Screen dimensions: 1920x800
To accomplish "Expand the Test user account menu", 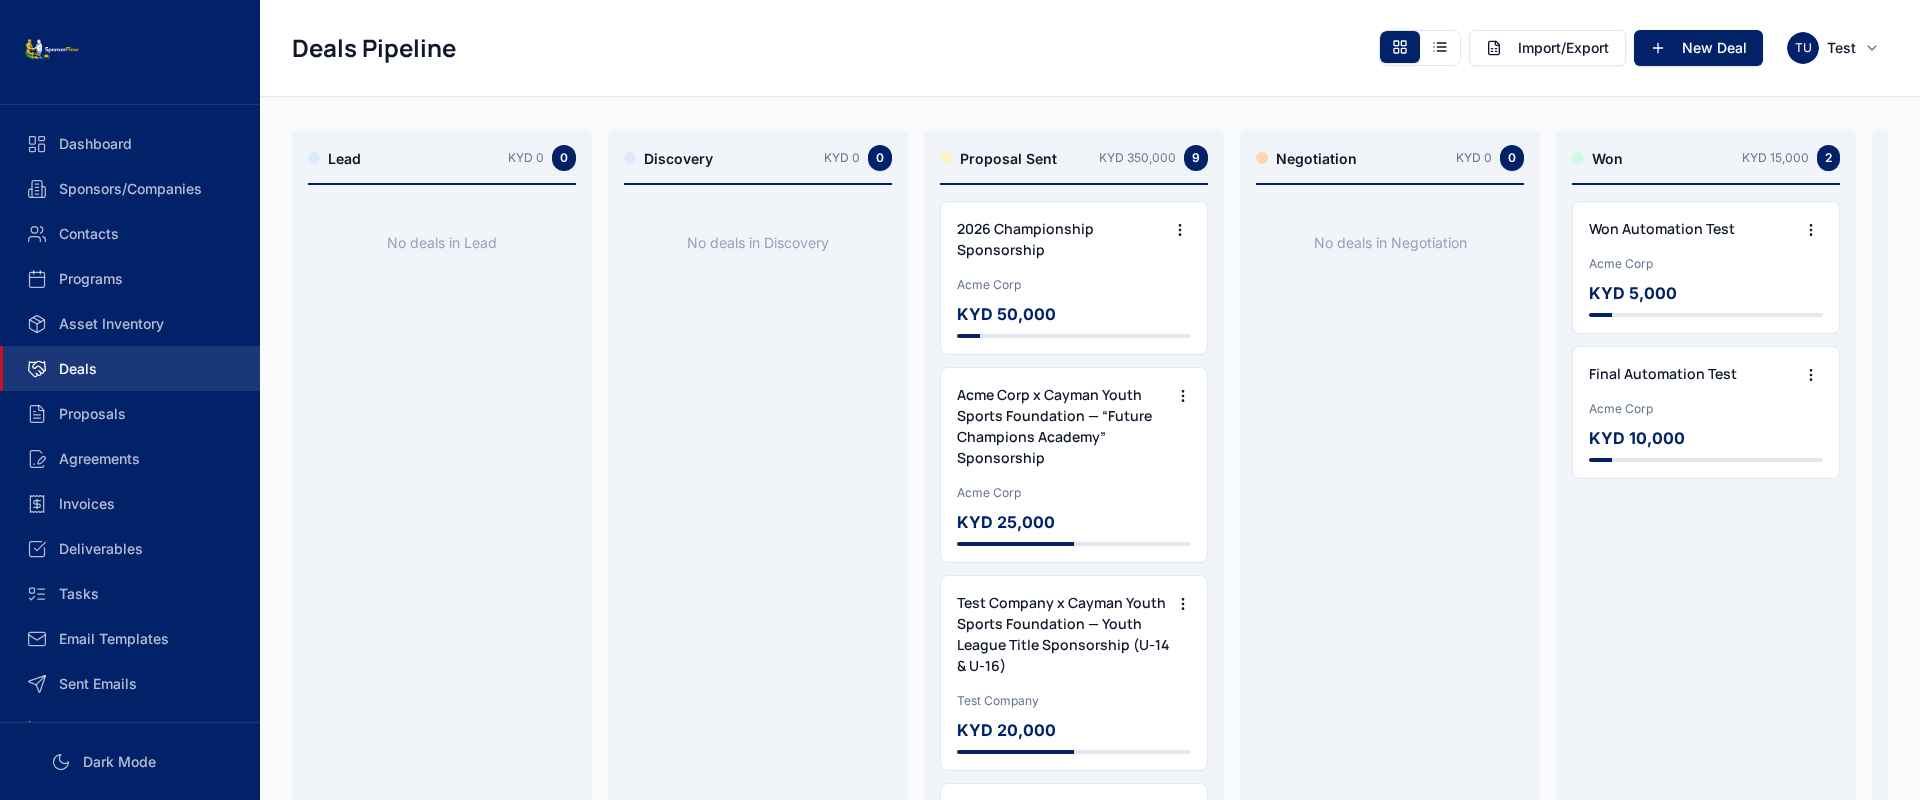I will pos(1832,48).
